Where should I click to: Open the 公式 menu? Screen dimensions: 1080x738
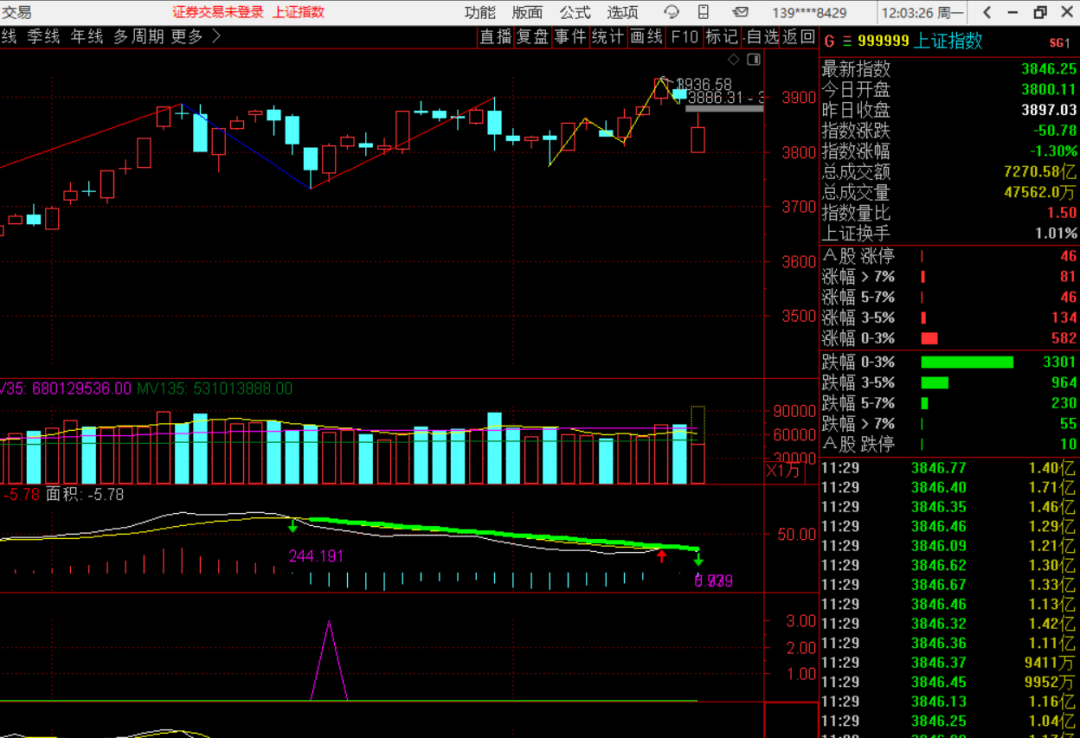574,12
